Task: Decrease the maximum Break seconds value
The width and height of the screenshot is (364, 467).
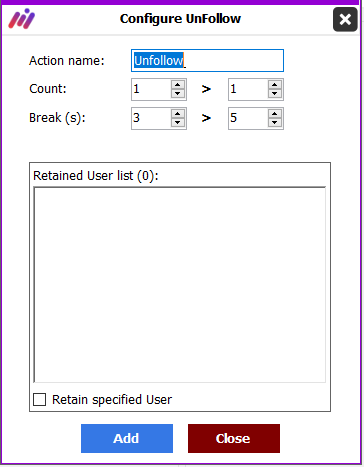Action: 274,123
